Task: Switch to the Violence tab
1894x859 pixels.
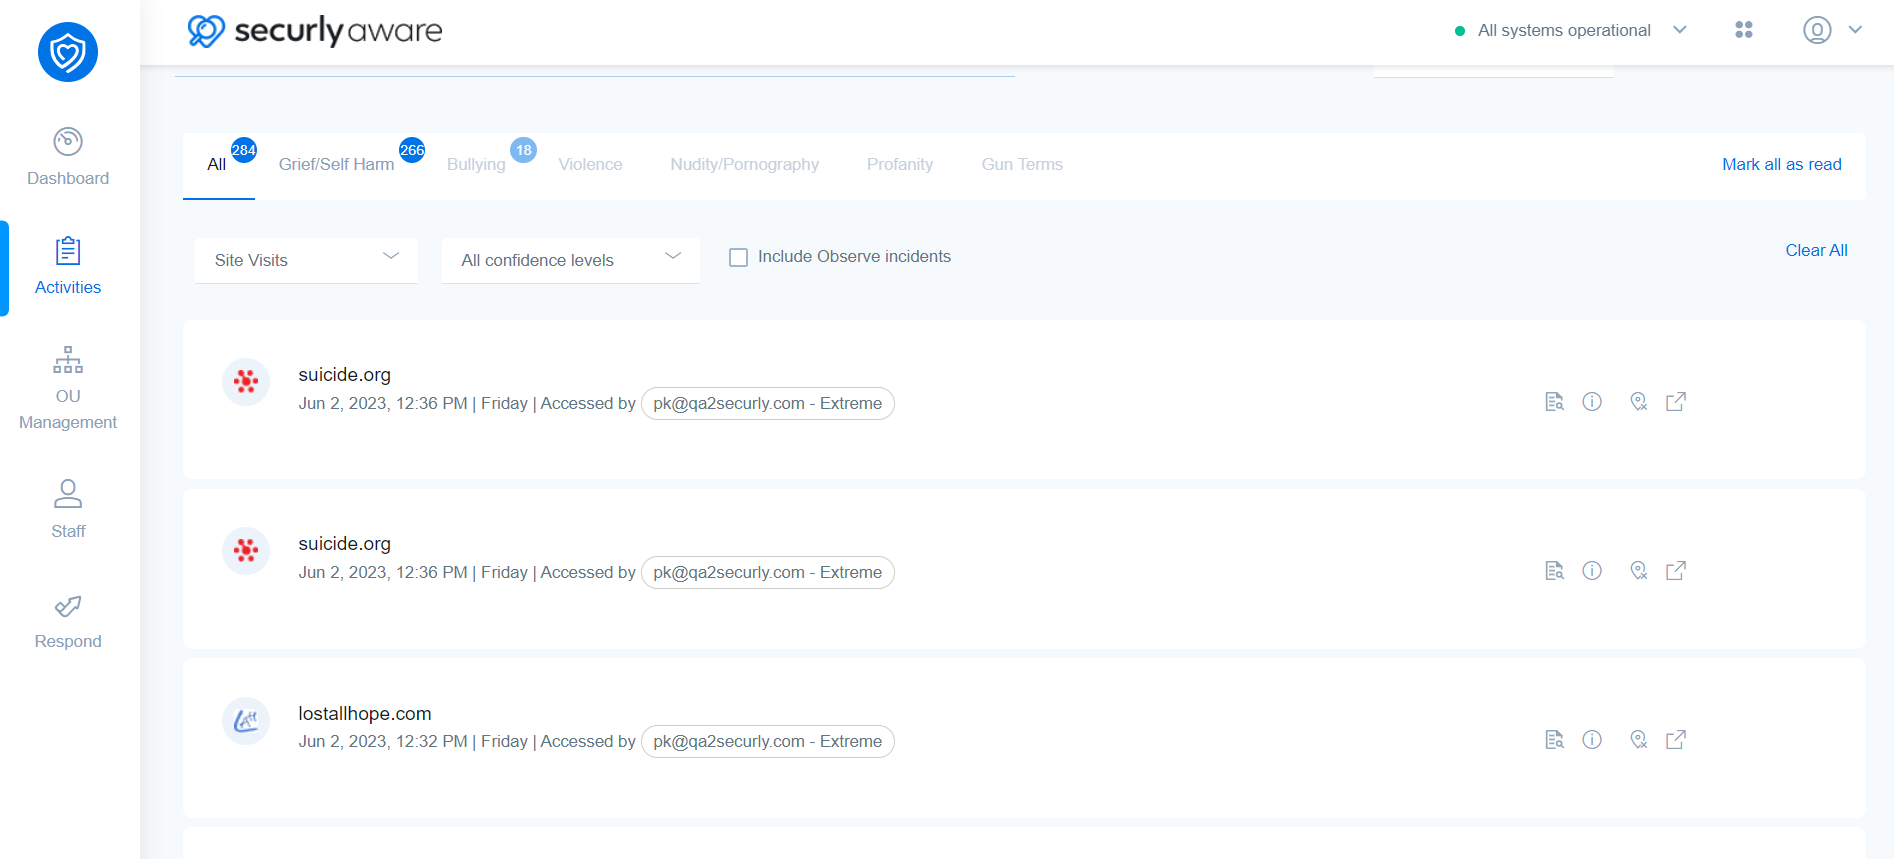Action: [591, 165]
